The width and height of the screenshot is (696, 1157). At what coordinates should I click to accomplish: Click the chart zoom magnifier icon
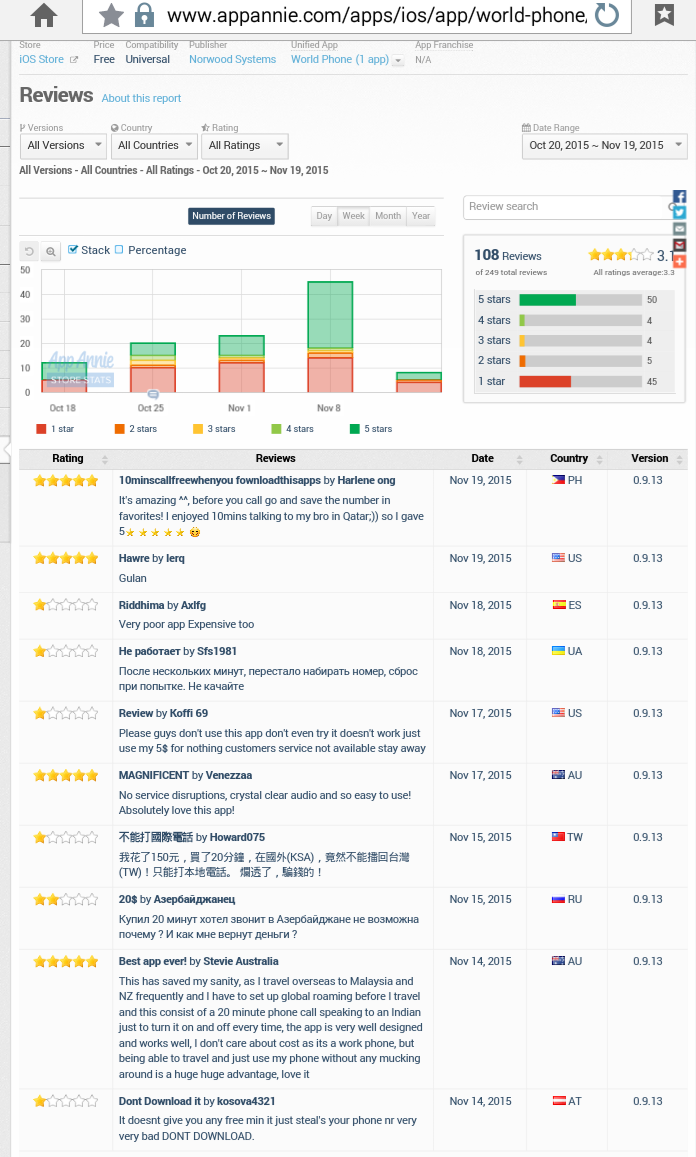(51, 251)
